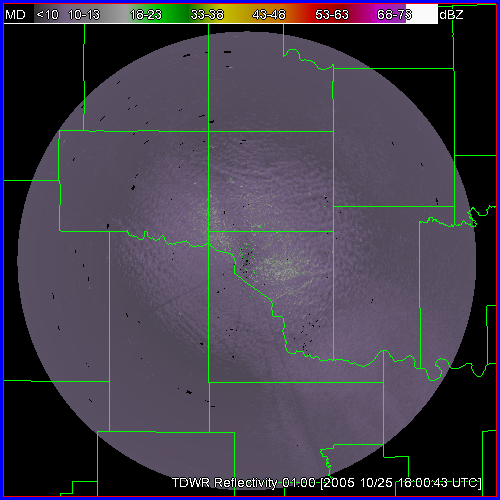Pick the 10-13 gray legend range
This screenshot has height=500, width=500.
click(x=84, y=15)
